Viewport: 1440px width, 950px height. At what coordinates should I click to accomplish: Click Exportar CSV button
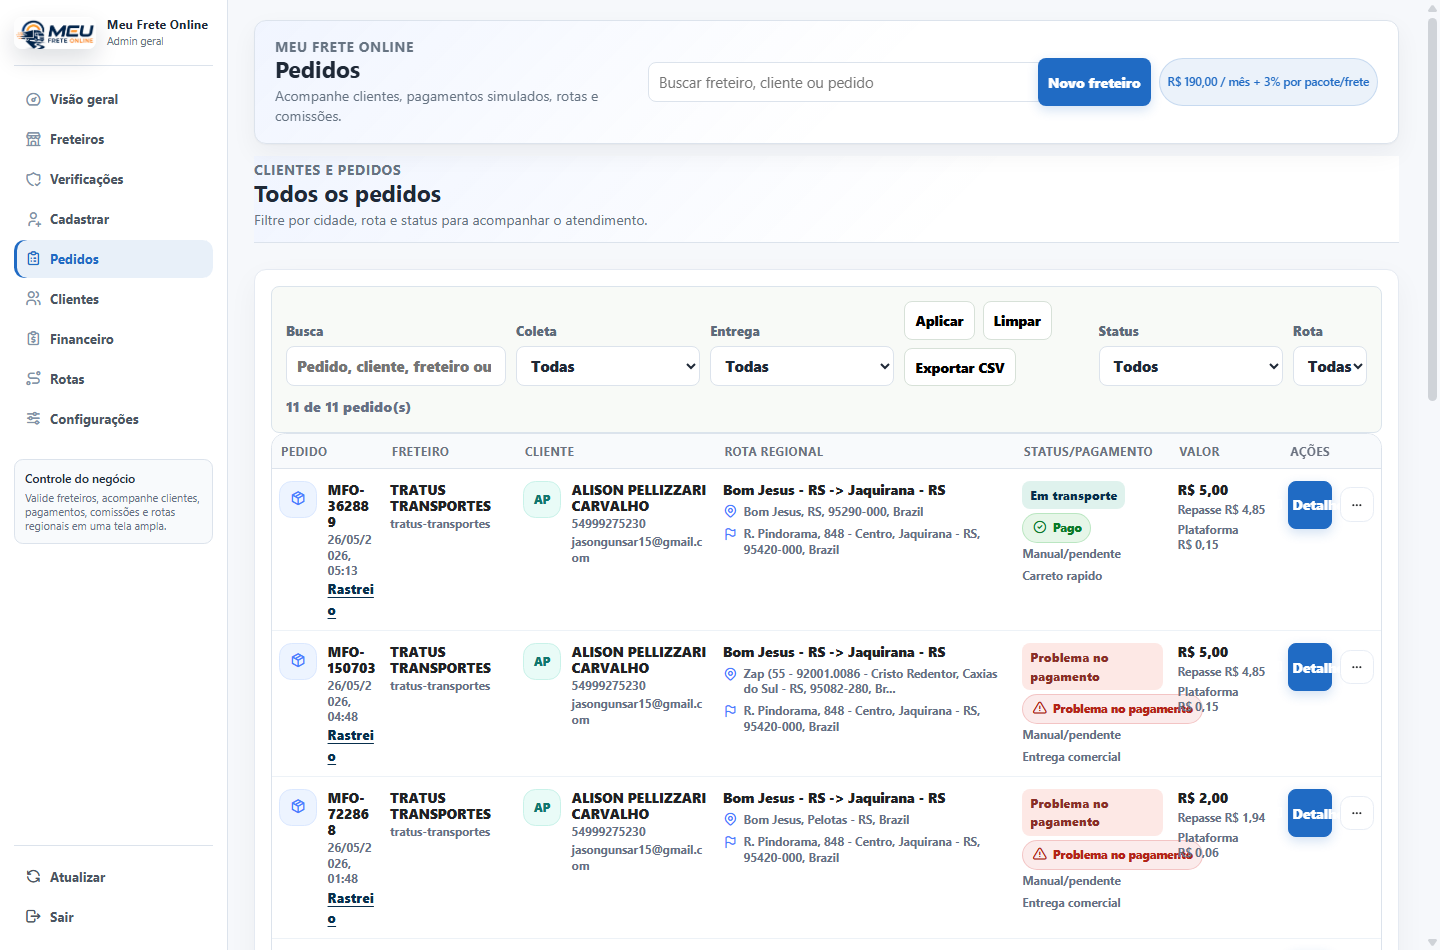[x=960, y=367]
